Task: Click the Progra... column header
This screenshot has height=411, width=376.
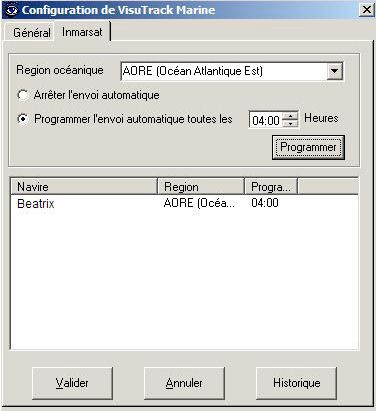Action: pos(271,187)
